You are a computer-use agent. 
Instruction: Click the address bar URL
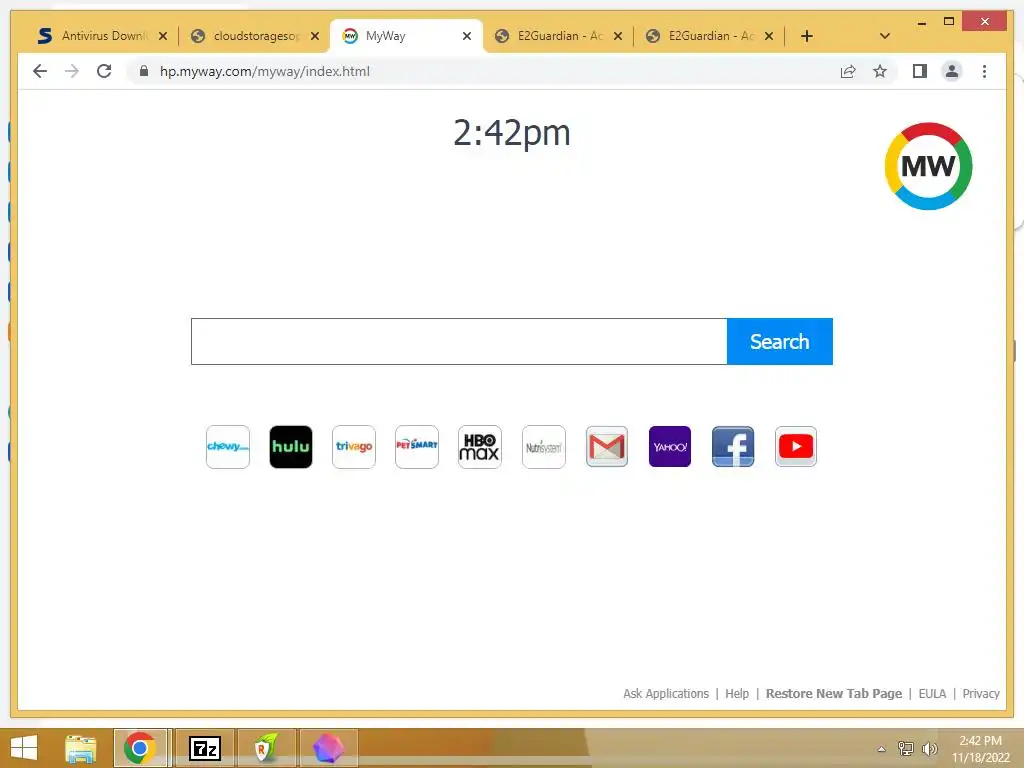pyautogui.click(x=264, y=71)
